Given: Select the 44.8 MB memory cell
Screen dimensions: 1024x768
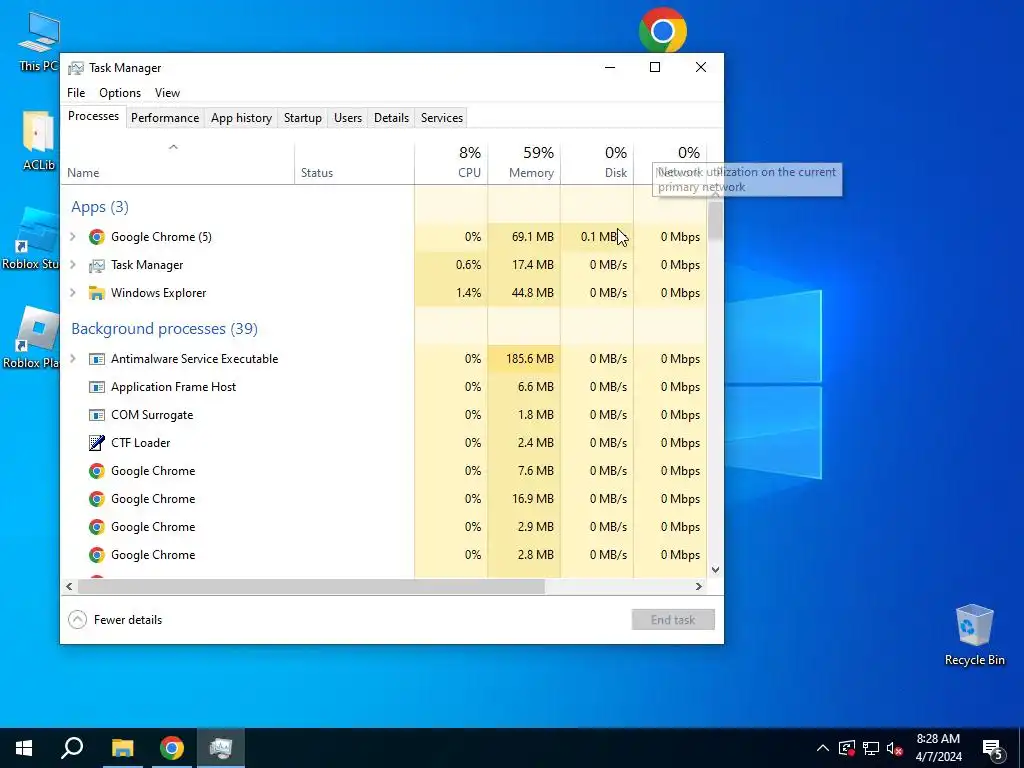Looking at the screenshot, I should click(524, 293).
